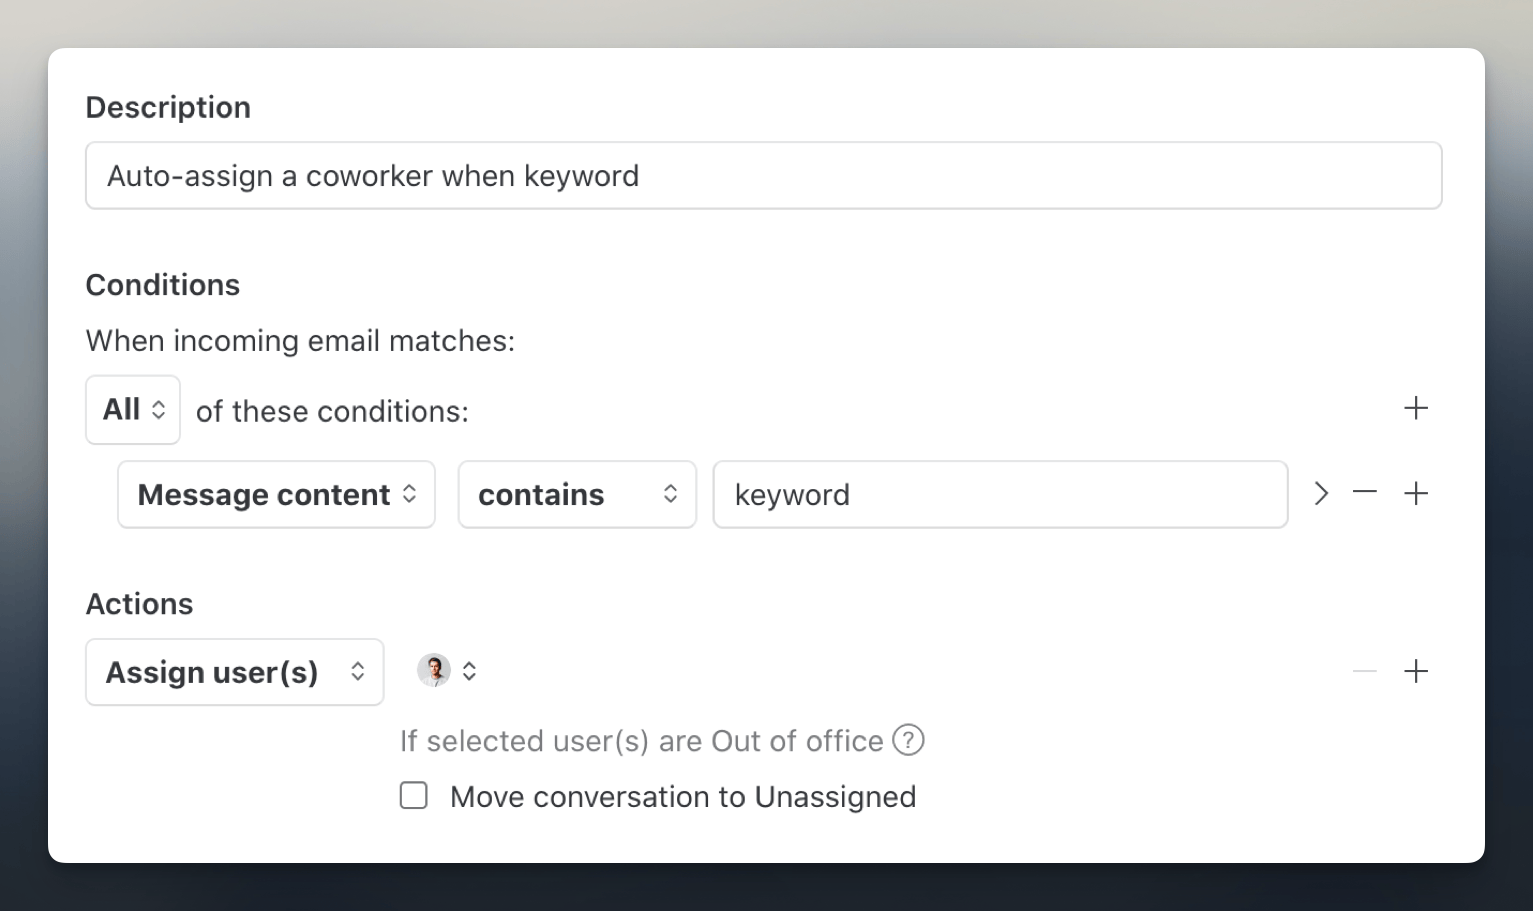Change the contains operator dropdown
This screenshot has height=911, width=1533.
(x=576, y=494)
